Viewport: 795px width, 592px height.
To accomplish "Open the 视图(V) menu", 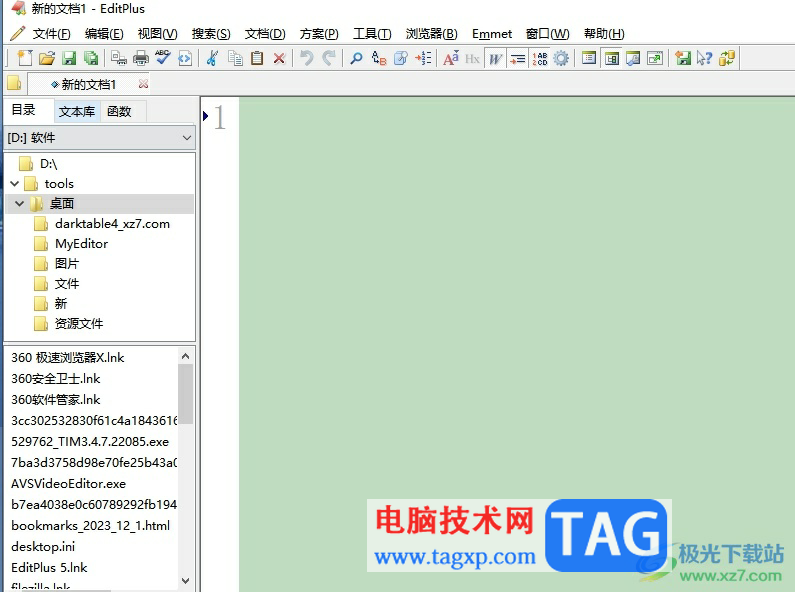I will [157, 34].
